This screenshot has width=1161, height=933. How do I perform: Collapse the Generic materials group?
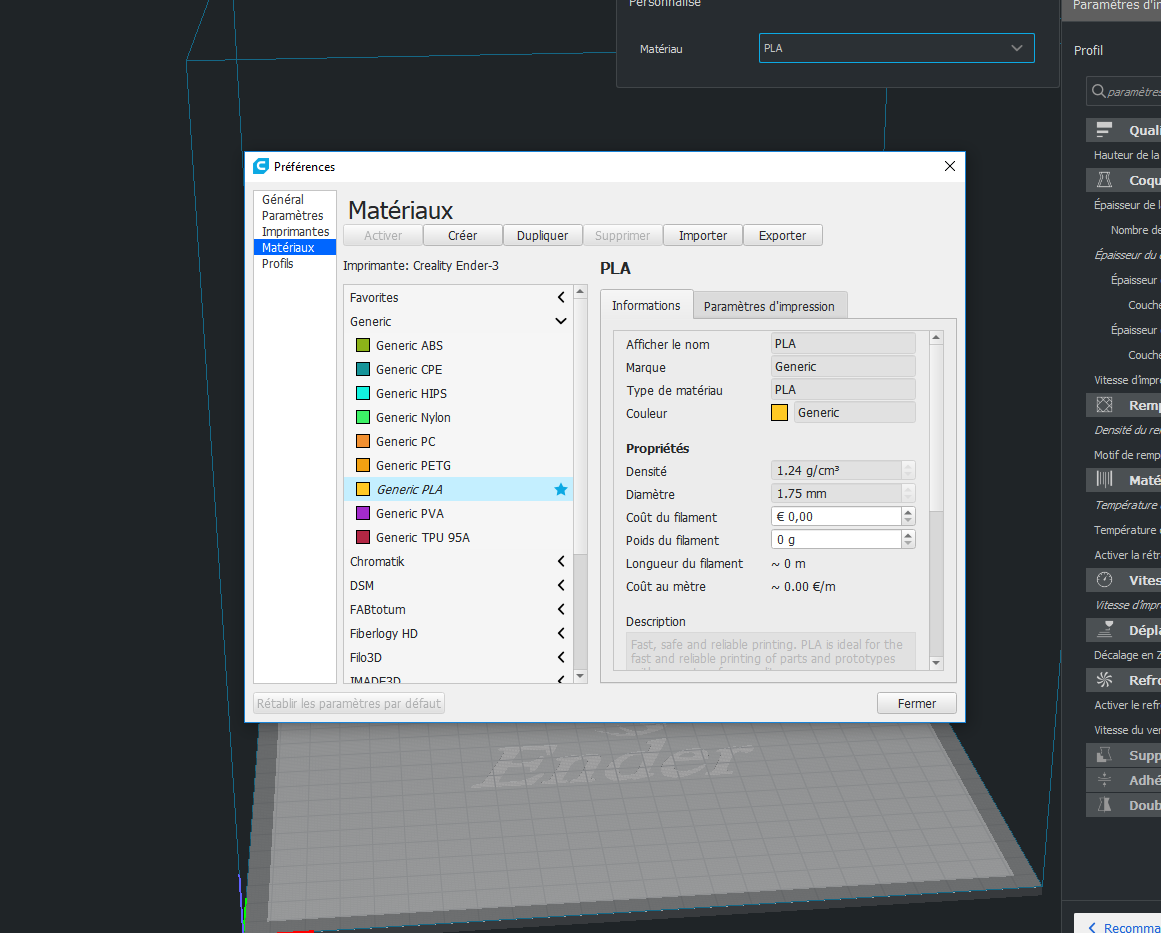click(x=561, y=321)
